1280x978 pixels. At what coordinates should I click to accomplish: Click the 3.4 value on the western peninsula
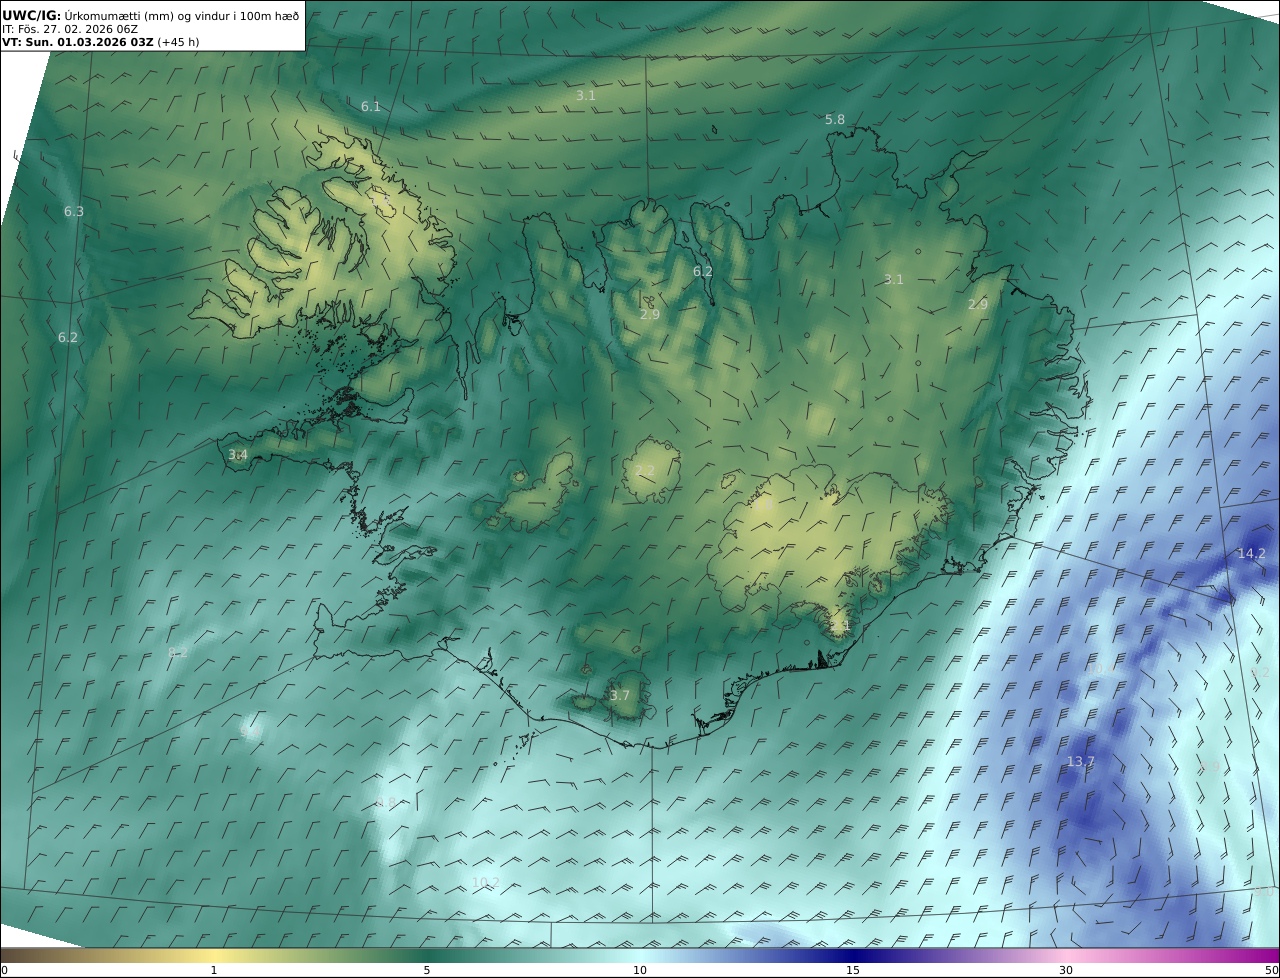(238, 455)
